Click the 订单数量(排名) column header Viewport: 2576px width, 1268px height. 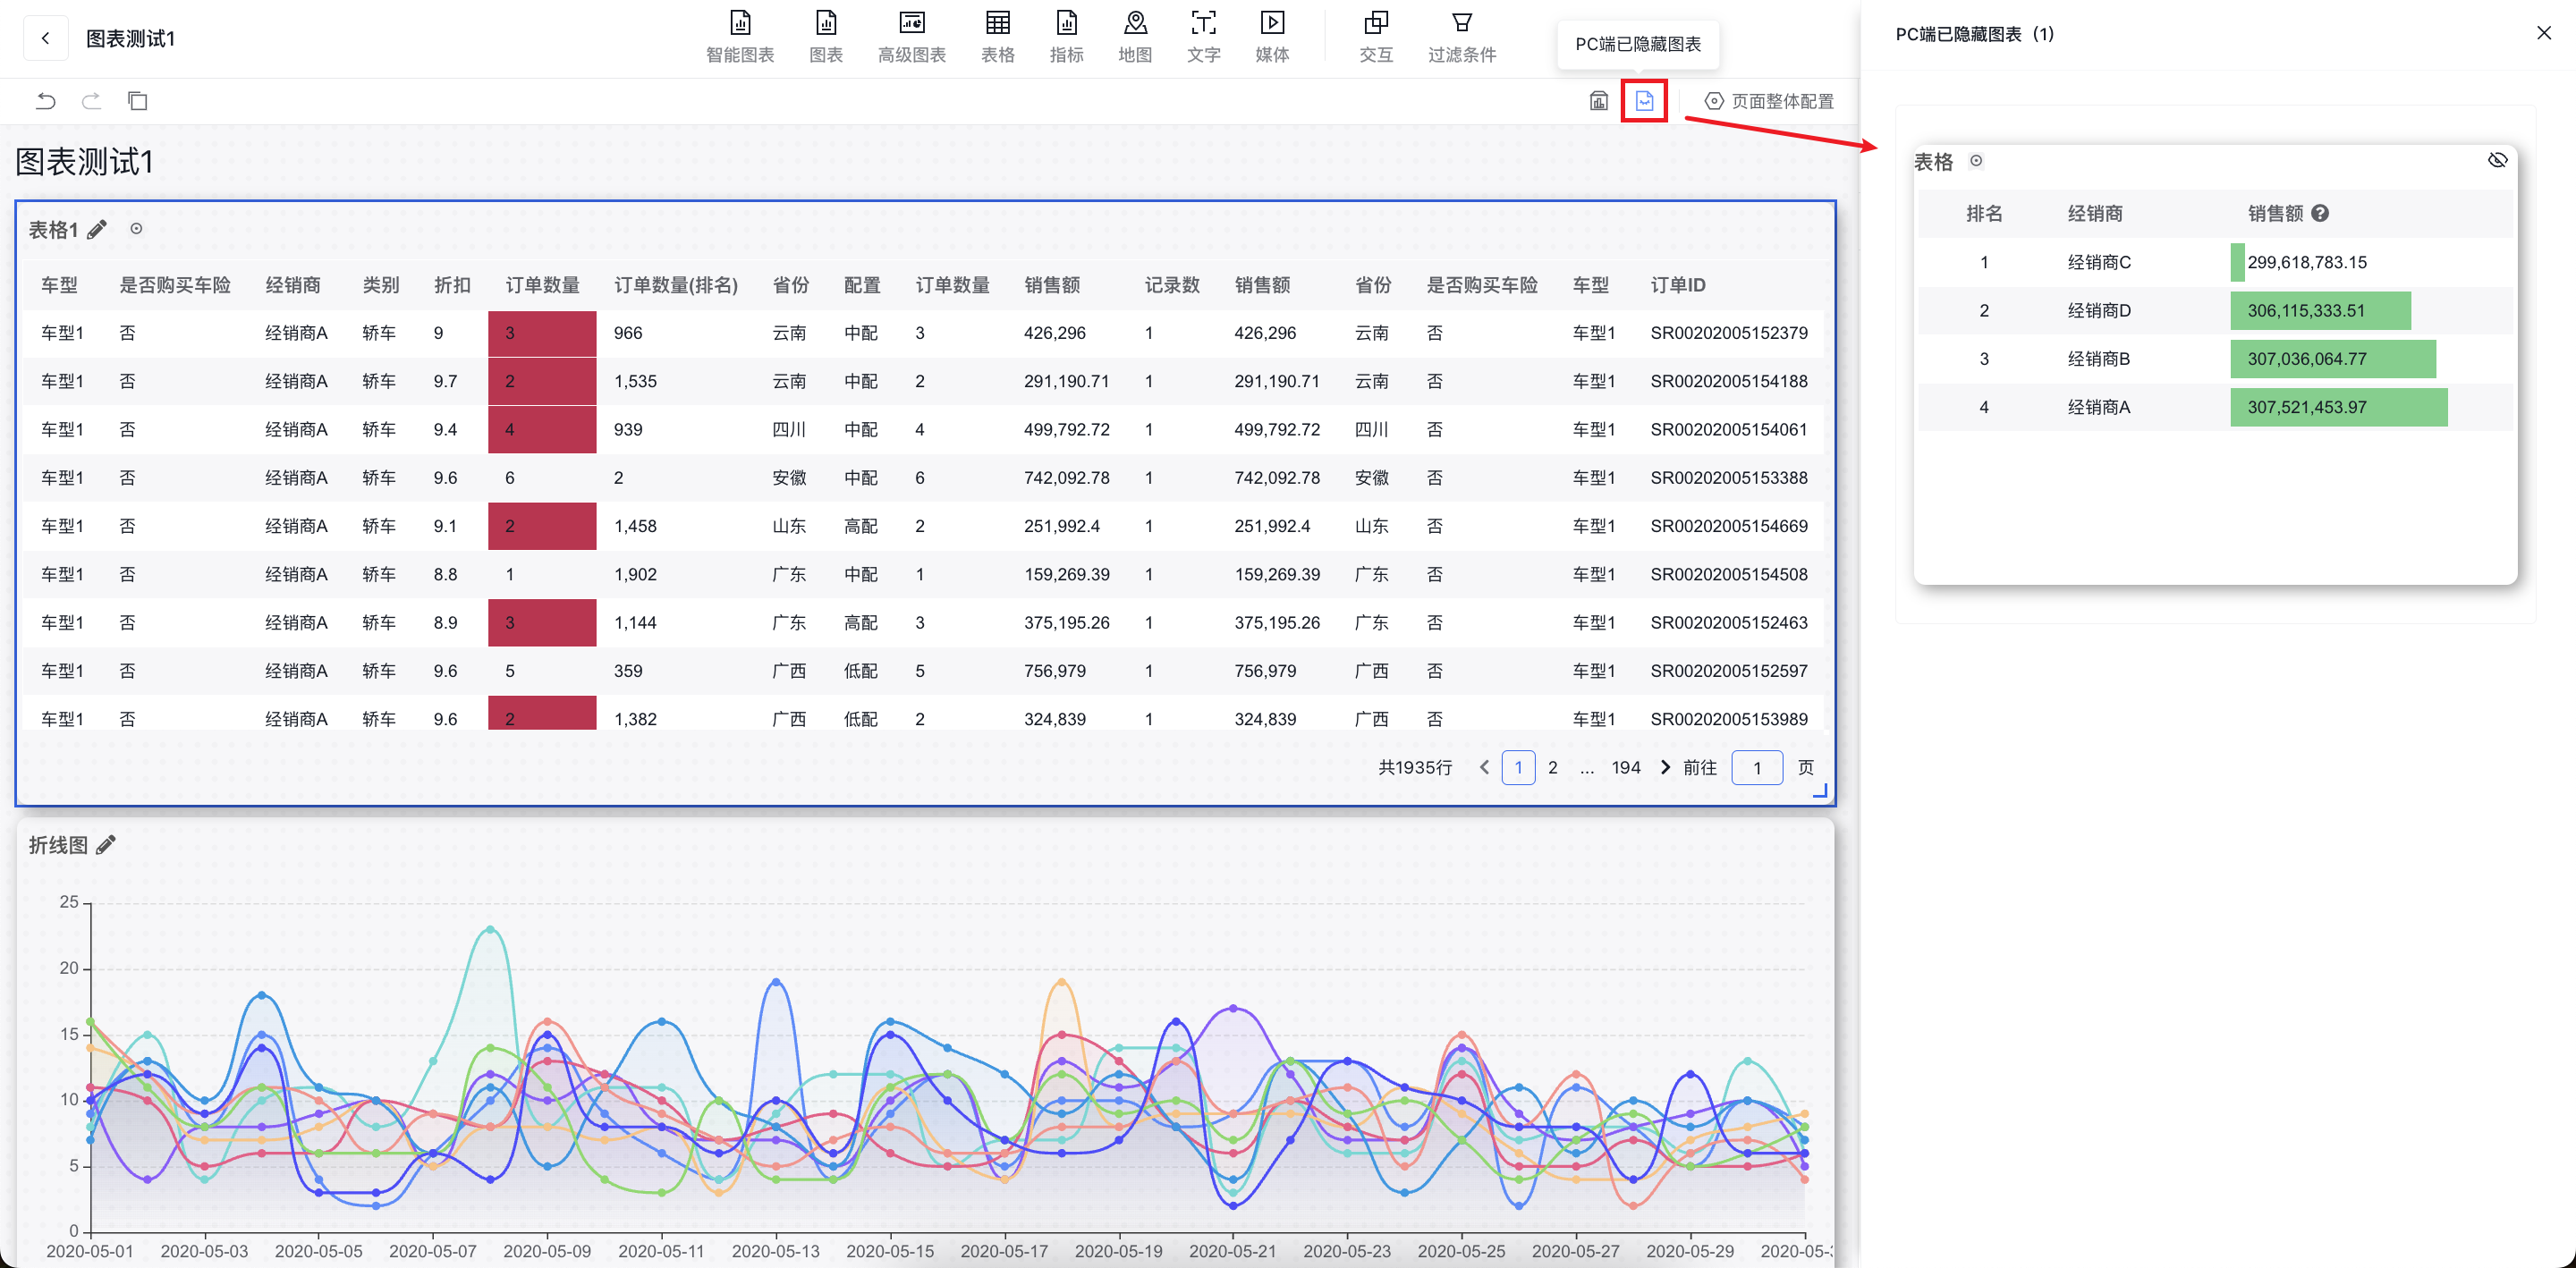click(x=676, y=285)
